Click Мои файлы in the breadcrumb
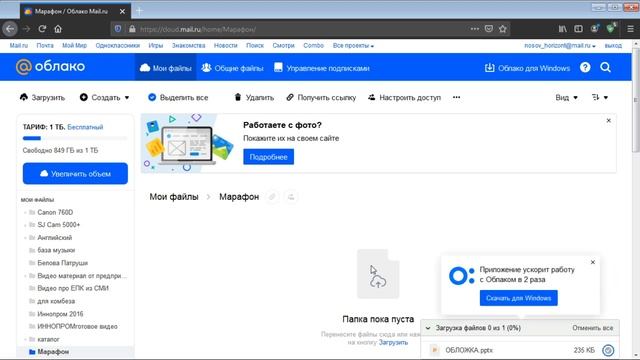640x360 pixels. [x=174, y=197]
